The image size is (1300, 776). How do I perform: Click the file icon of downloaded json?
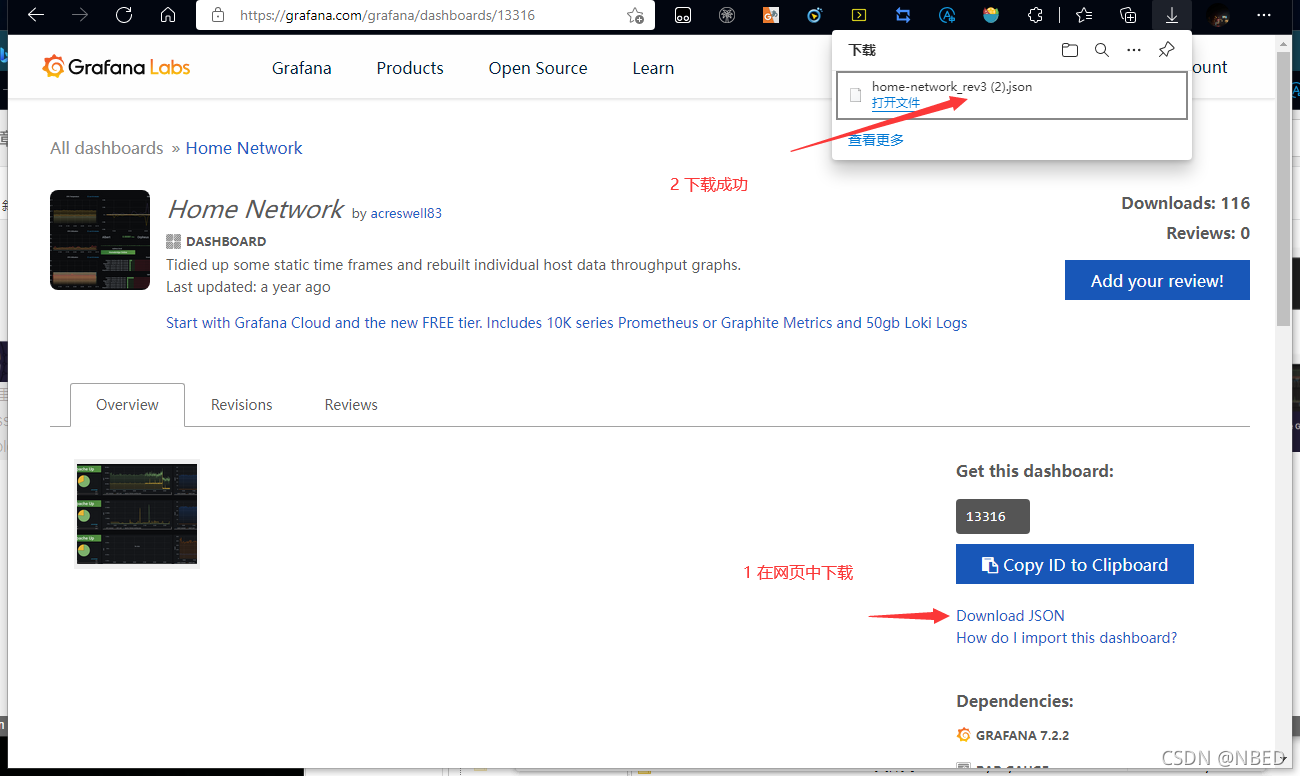click(855, 95)
